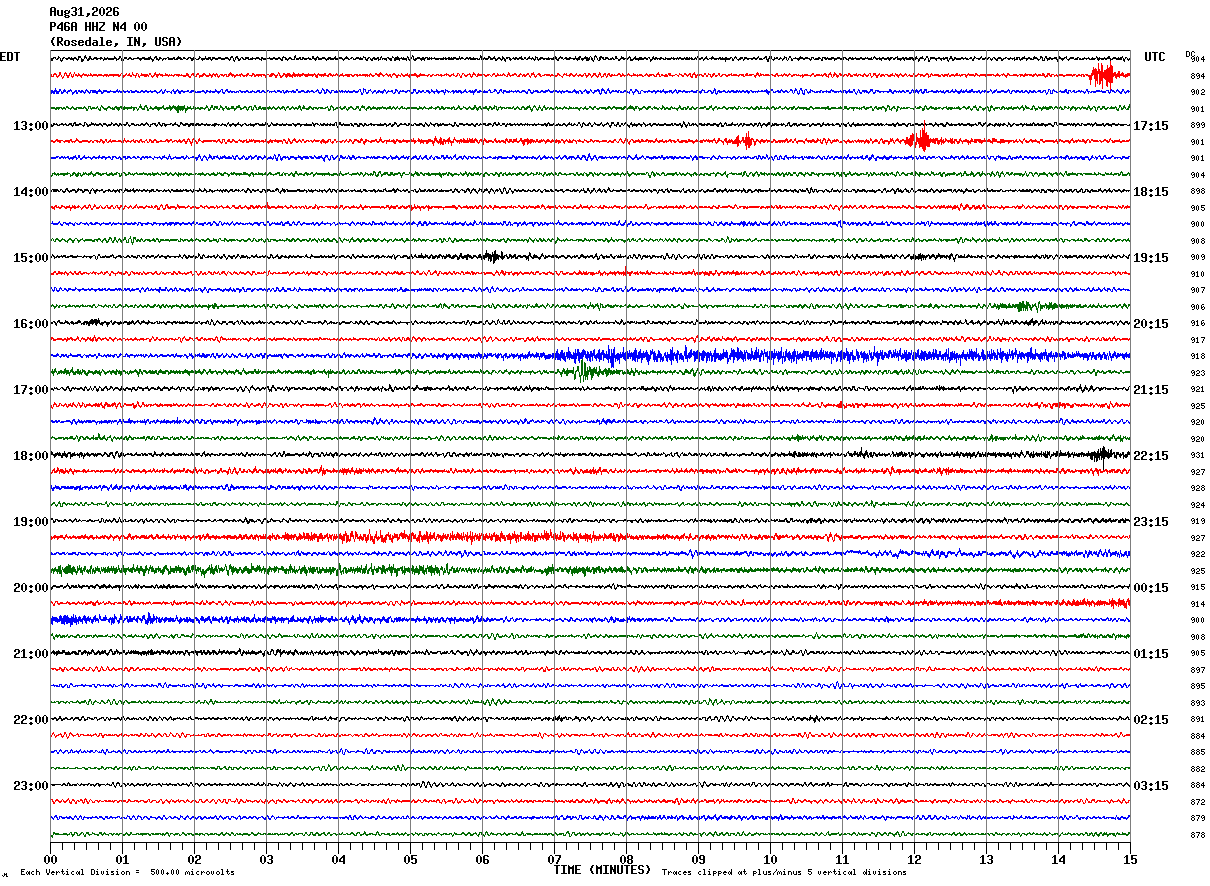1210x886 pixels.
Task: Click the black burst at the 18:00 row's end
Action: coord(1102,454)
